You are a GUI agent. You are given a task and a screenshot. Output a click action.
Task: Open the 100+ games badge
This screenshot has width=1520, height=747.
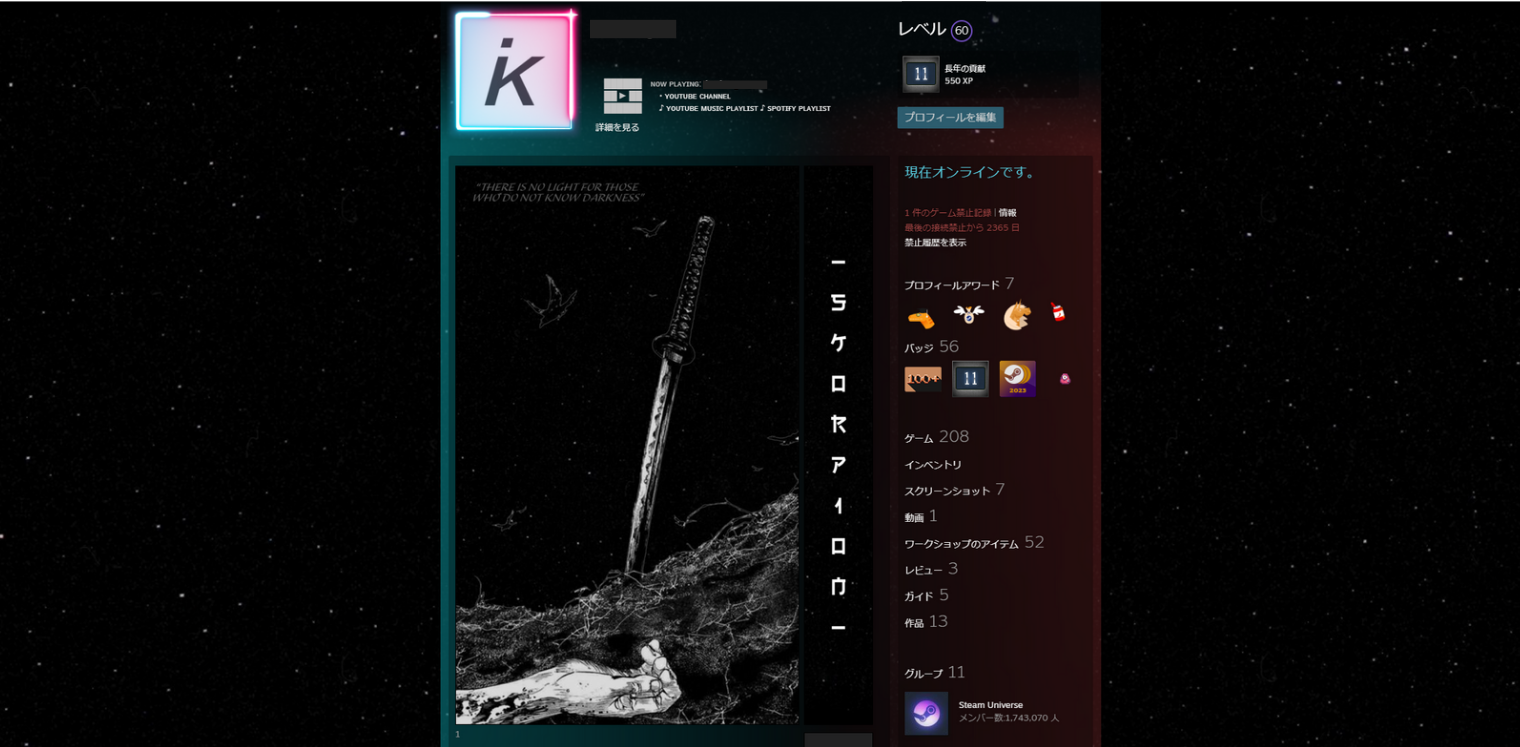point(923,379)
